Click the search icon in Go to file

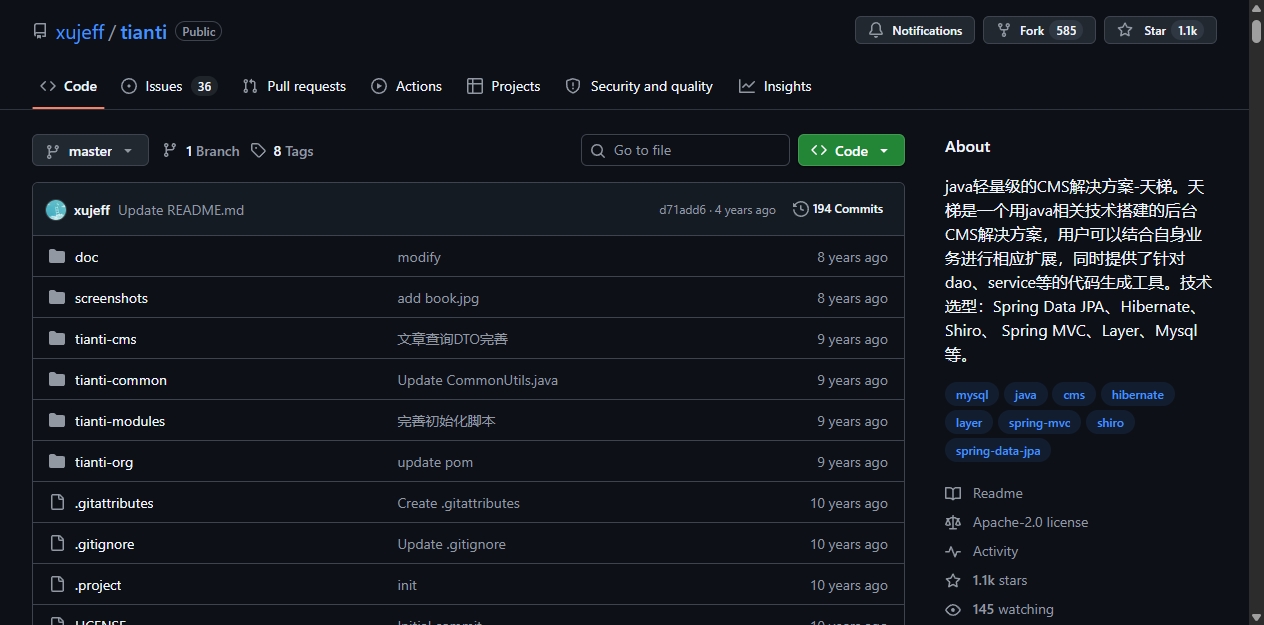click(x=598, y=151)
